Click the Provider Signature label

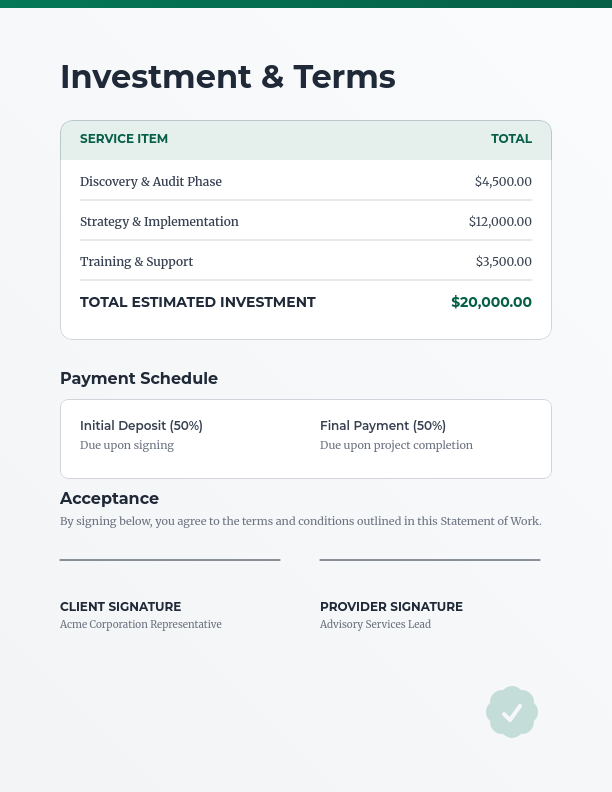coord(391,607)
